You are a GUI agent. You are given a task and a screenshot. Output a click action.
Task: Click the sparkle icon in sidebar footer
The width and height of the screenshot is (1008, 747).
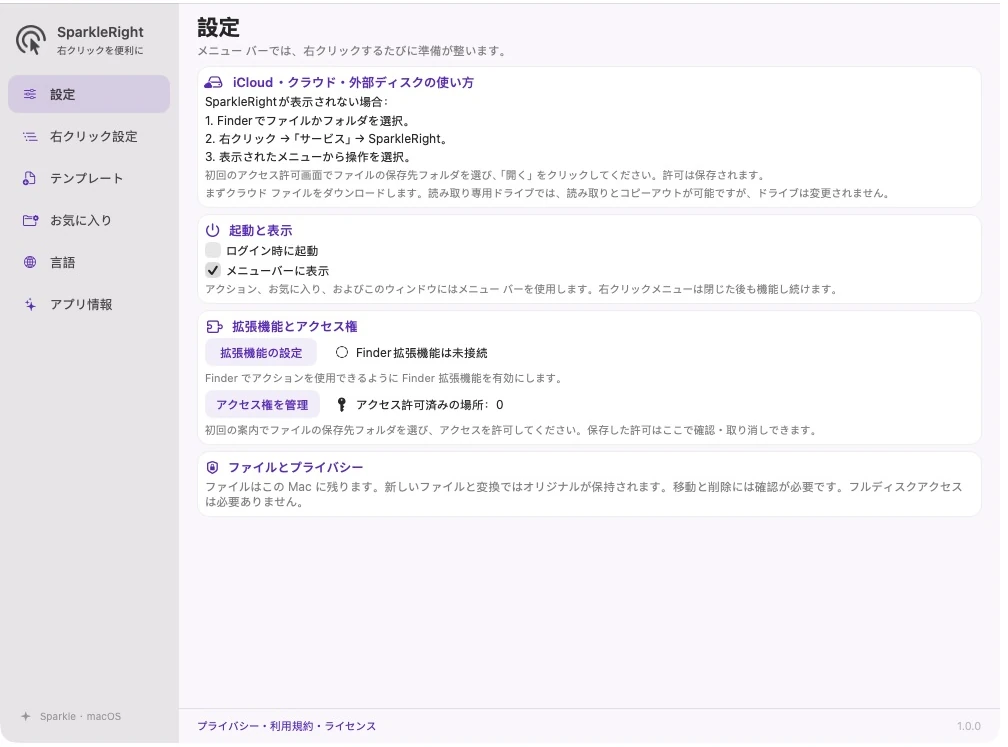pos(26,716)
